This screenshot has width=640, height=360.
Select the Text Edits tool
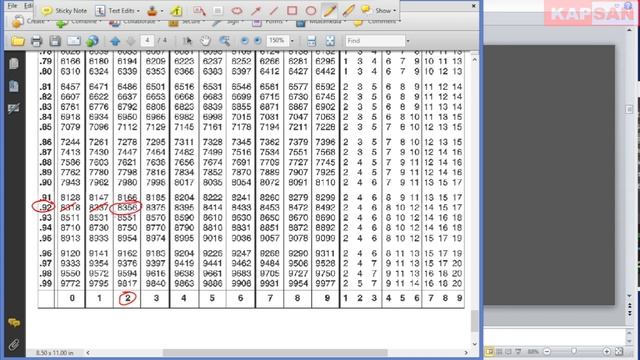point(115,11)
